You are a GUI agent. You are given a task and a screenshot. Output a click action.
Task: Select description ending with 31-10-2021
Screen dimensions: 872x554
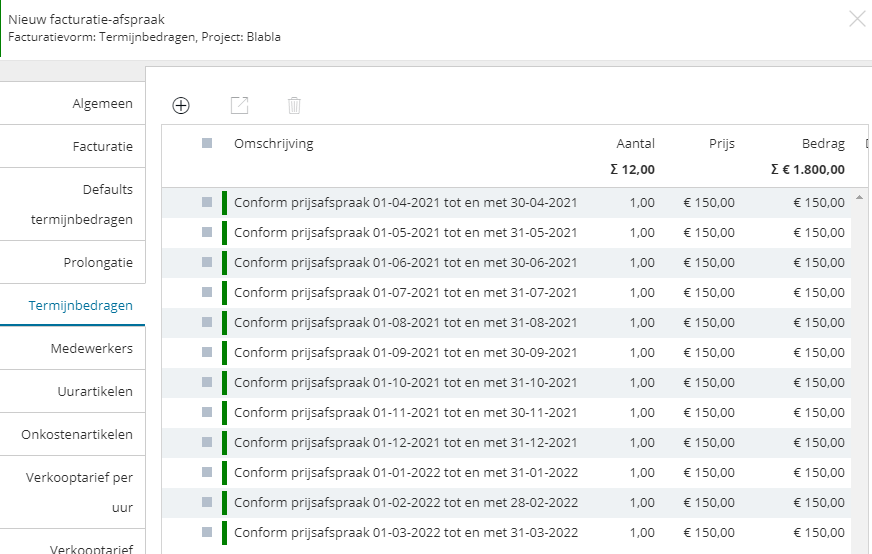tap(405, 383)
